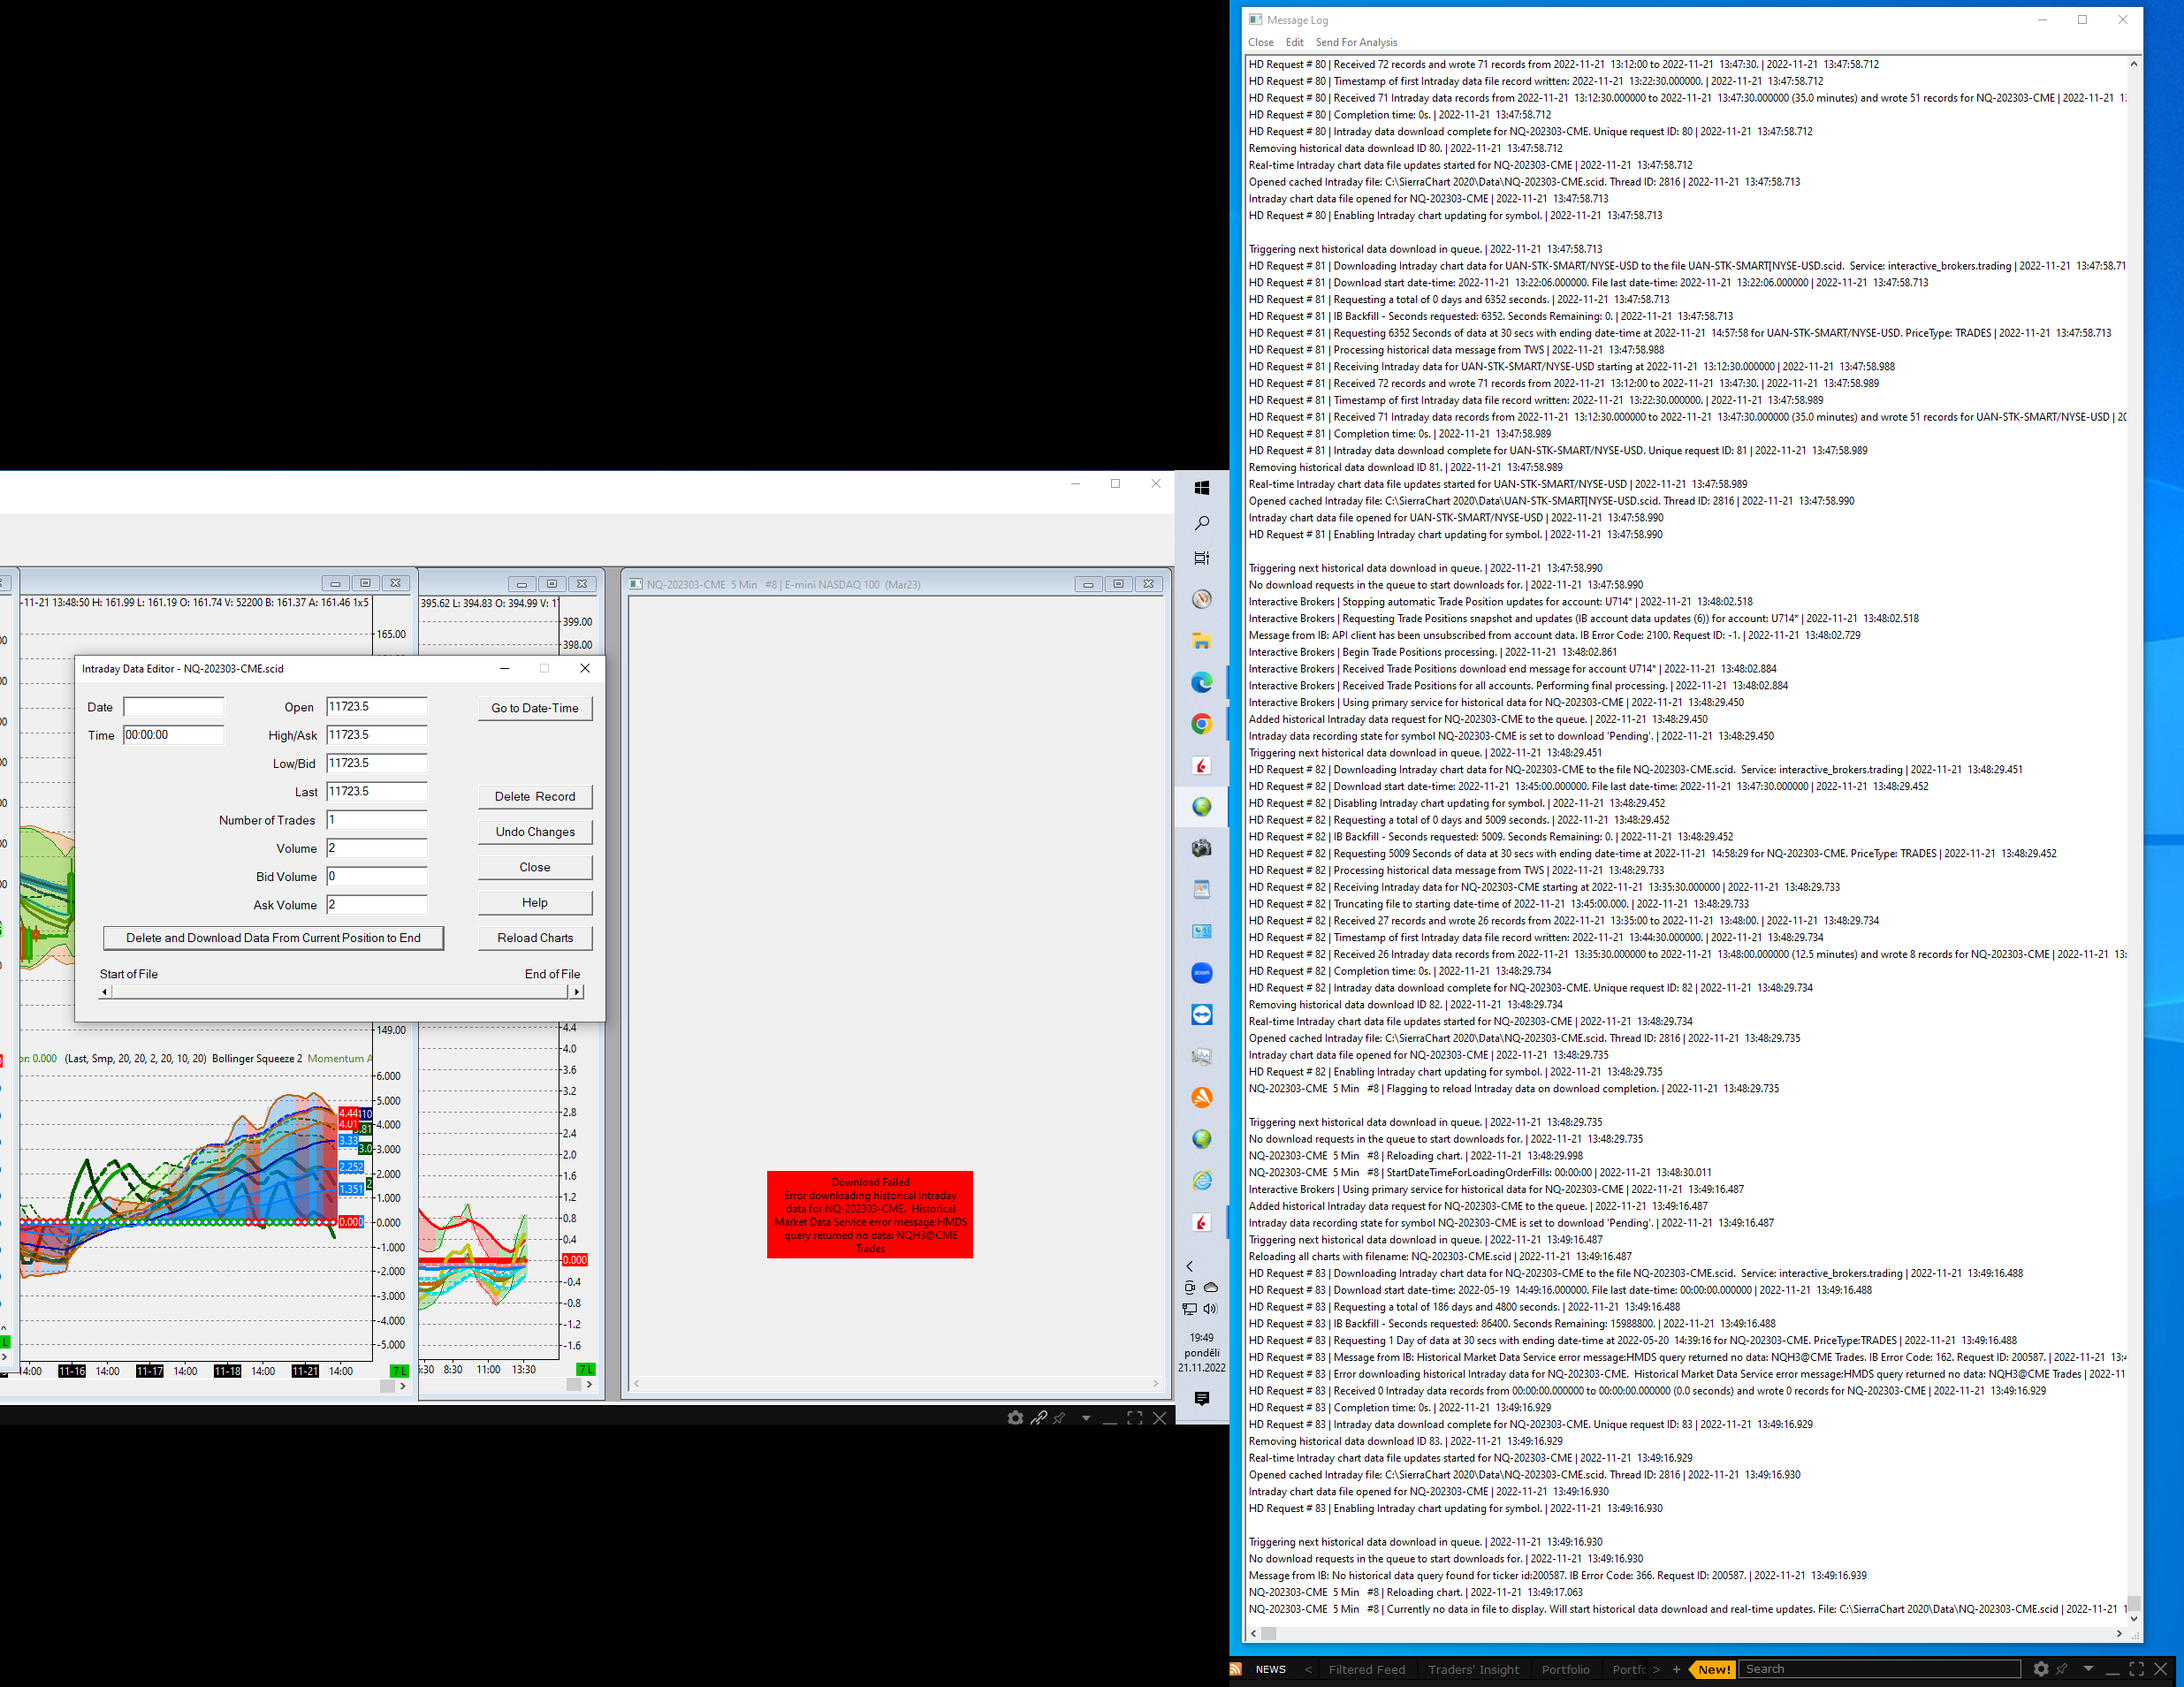Toggle the link icon below chart window
Screen dimensions: 2184x1687
point(1039,1418)
